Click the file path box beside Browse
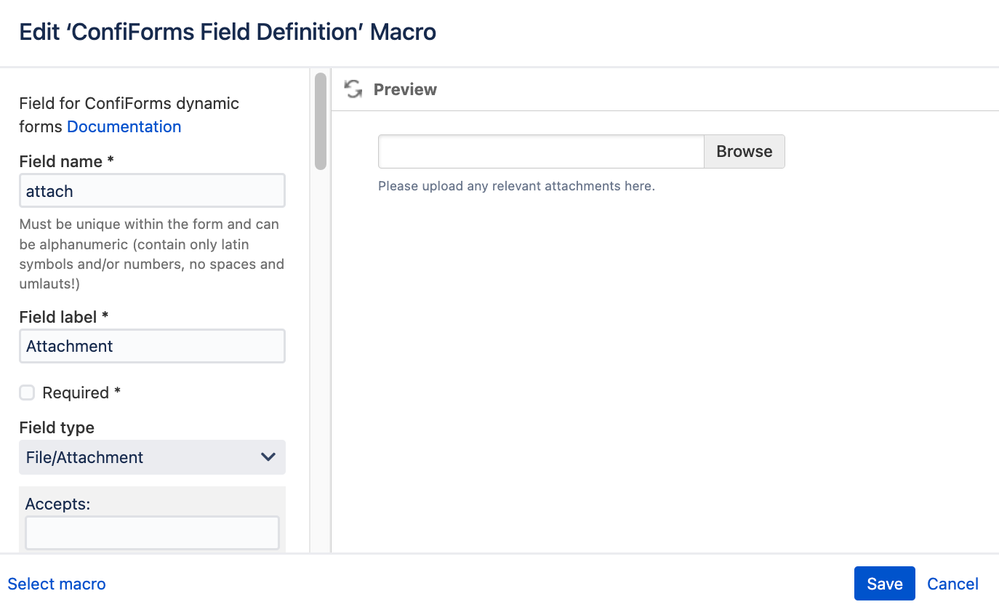Image resolution: width=999 pixels, height=612 pixels. [x=541, y=152]
